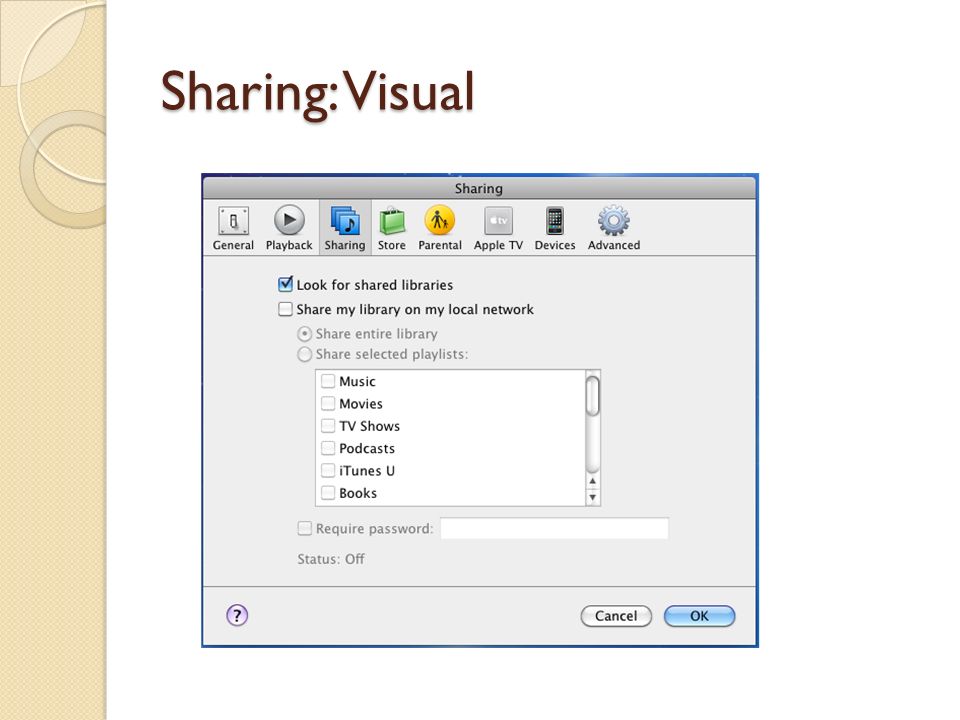Open the Store shopping bag icon
The image size is (960, 720).
click(392, 221)
